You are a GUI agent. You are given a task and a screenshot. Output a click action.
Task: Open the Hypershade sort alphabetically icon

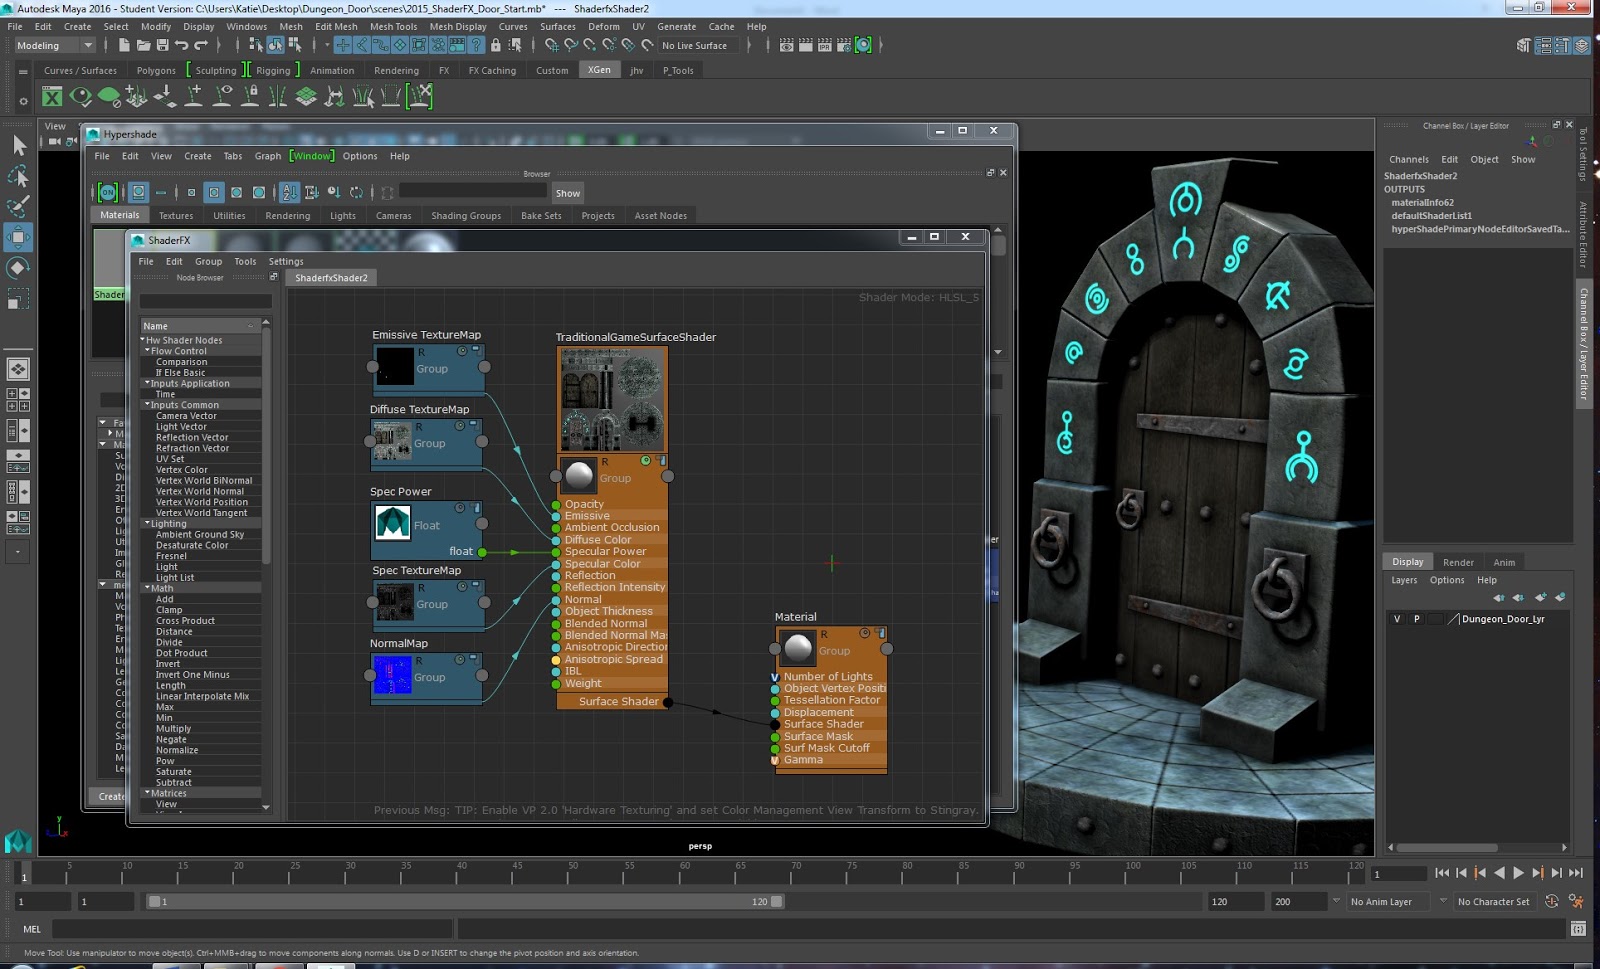[289, 193]
